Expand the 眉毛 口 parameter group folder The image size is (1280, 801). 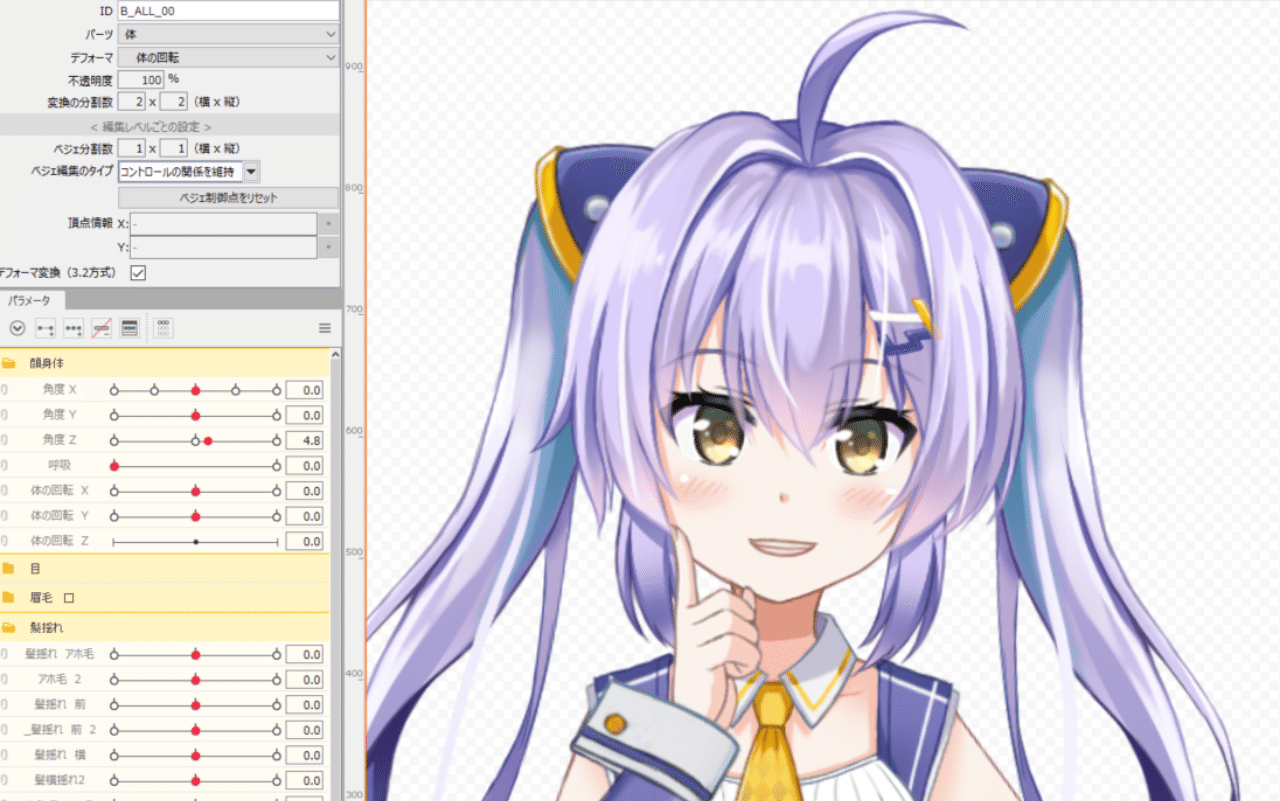pos(8,598)
